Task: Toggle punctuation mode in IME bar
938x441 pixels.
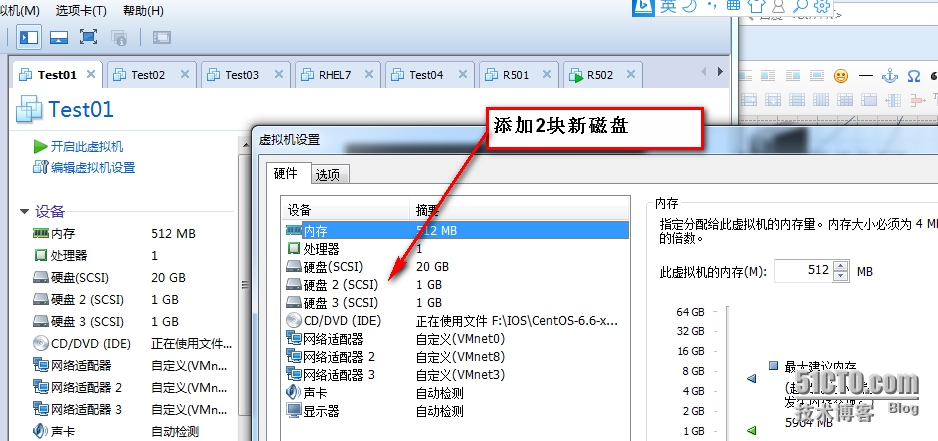Action: 711,5
